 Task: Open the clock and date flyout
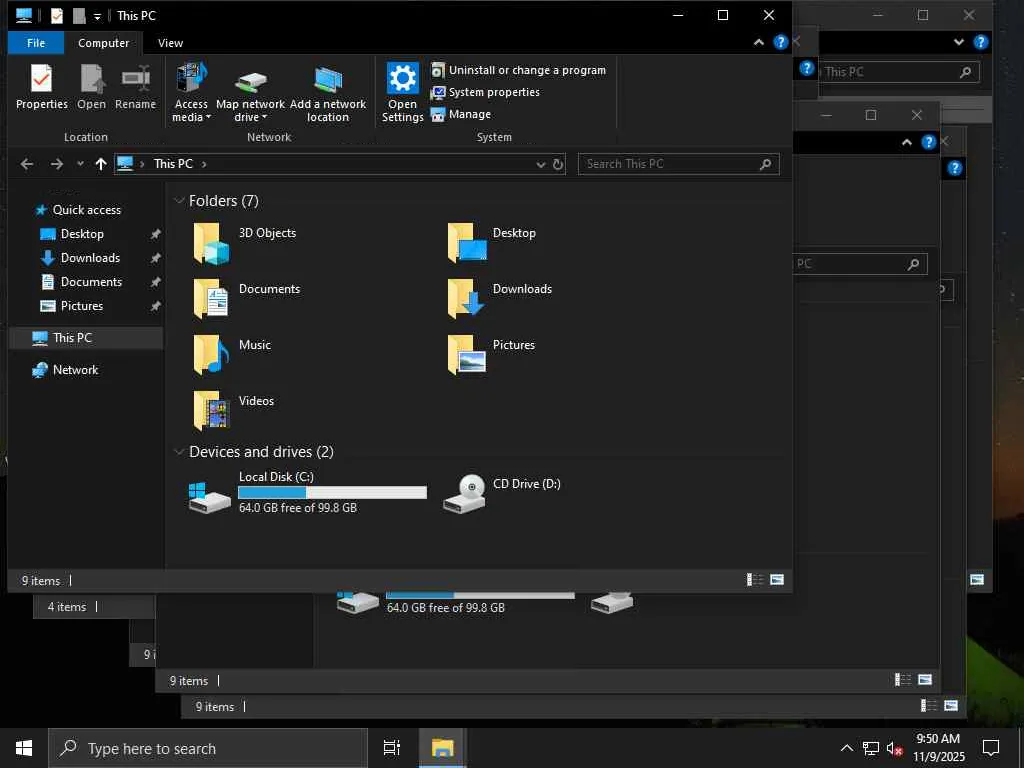click(938, 748)
